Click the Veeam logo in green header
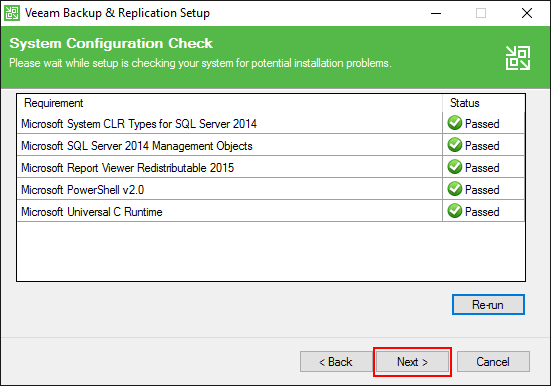 (518, 58)
